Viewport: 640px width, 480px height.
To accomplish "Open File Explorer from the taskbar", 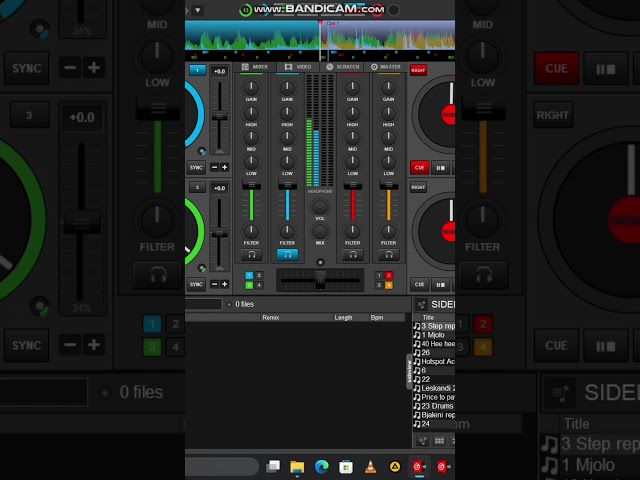I will tap(297, 467).
